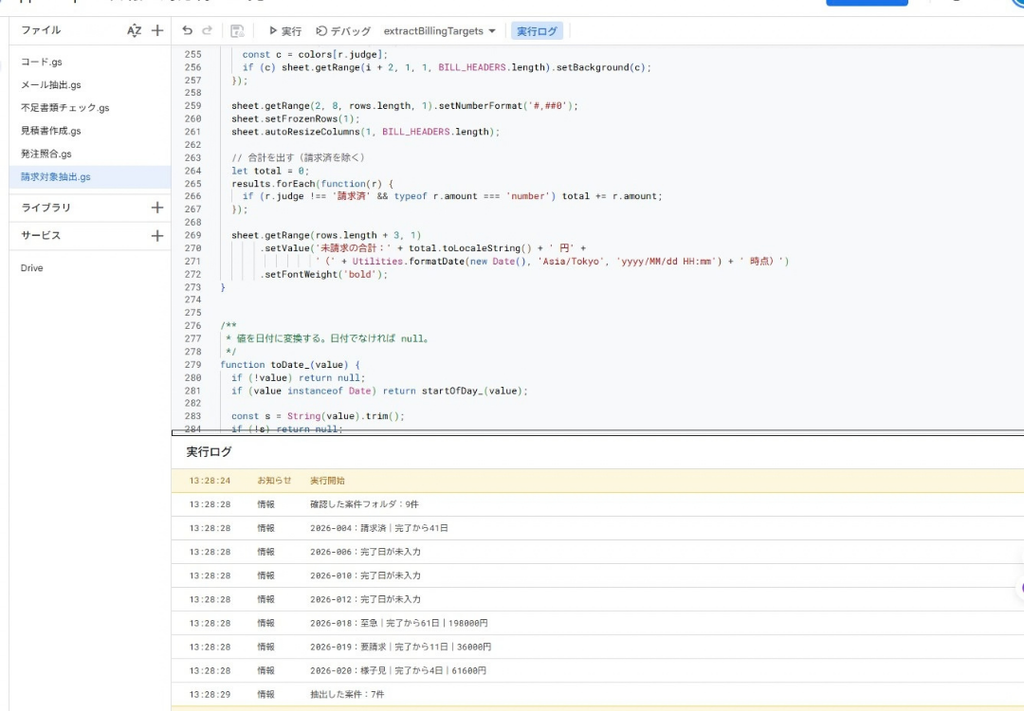Click the 13:28:29 timestamp in the log
1024x711 pixels.
click(x=210, y=695)
